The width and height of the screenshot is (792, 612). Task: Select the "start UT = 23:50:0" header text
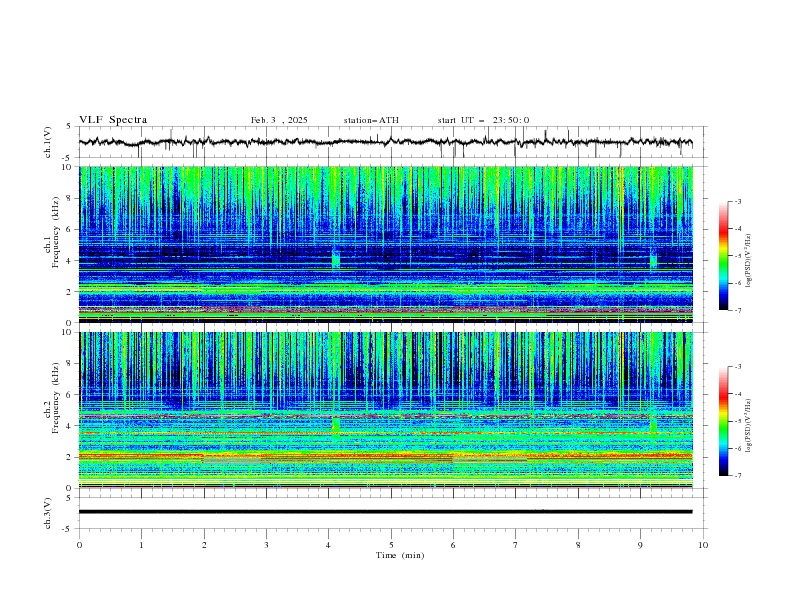point(483,120)
